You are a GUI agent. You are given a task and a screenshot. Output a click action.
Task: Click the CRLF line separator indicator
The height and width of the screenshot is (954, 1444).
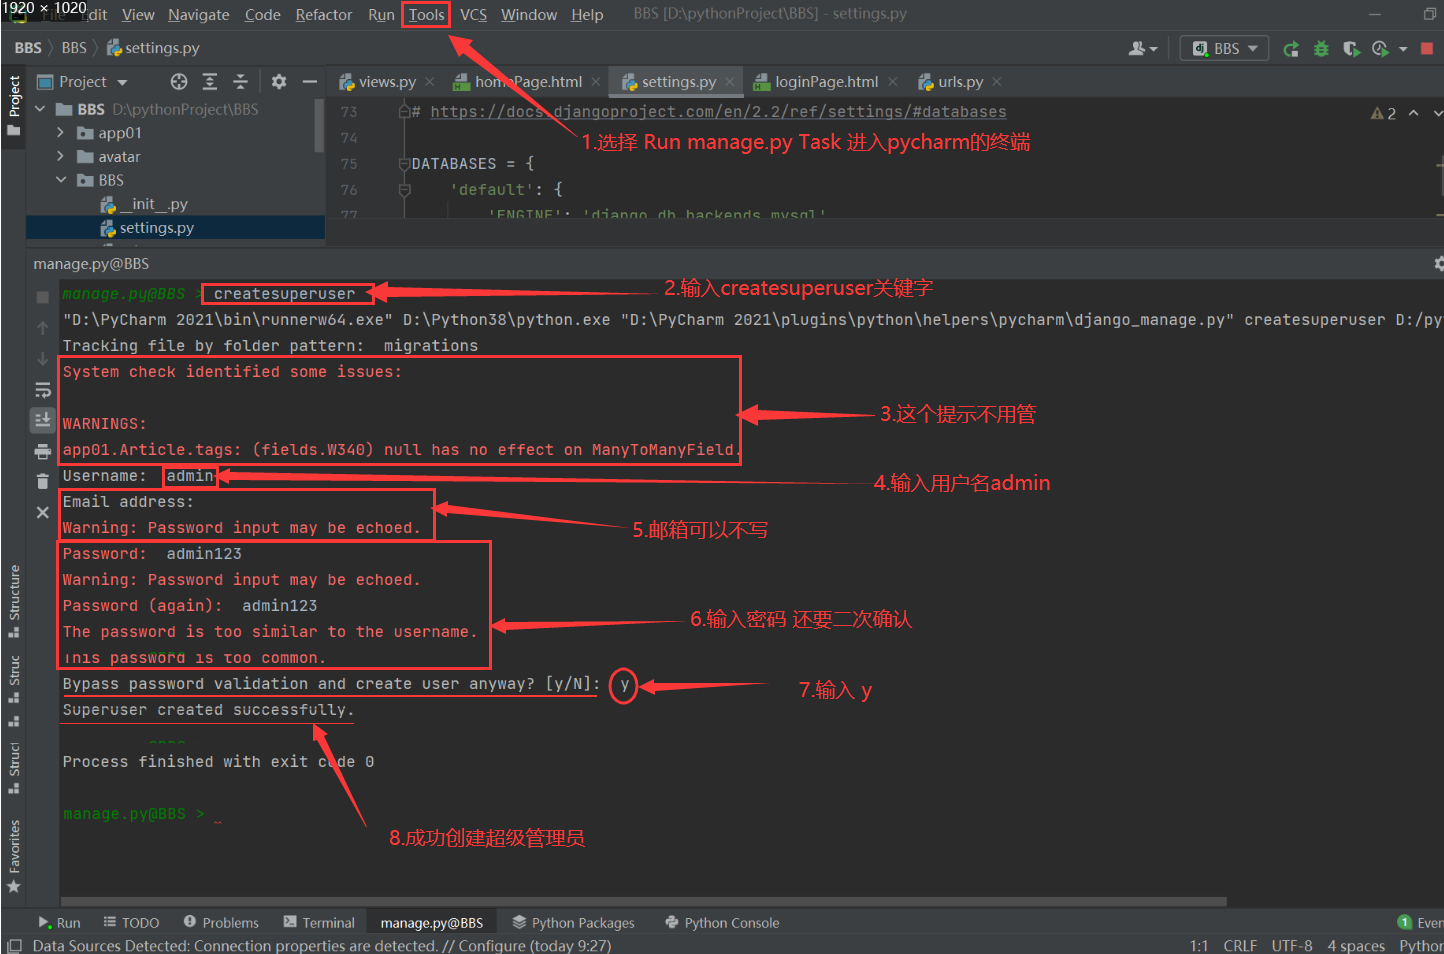(x=1240, y=946)
